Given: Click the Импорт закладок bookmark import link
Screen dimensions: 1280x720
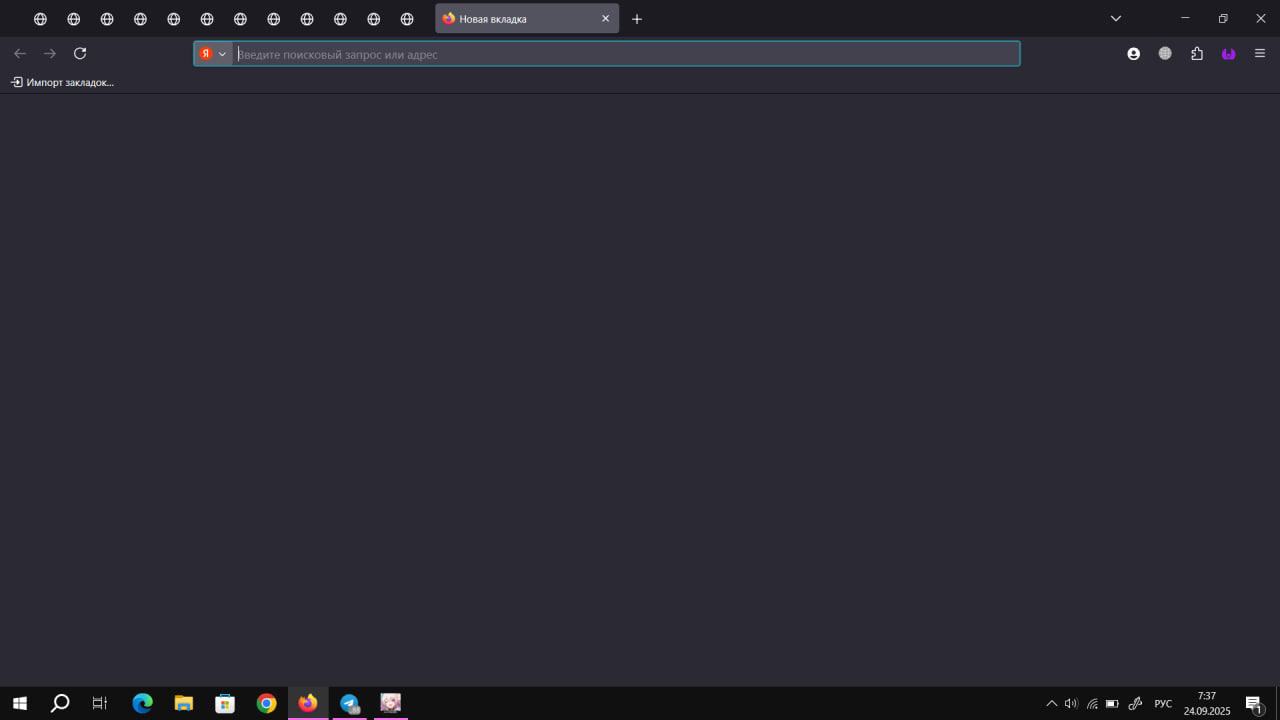Looking at the screenshot, I should point(62,82).
